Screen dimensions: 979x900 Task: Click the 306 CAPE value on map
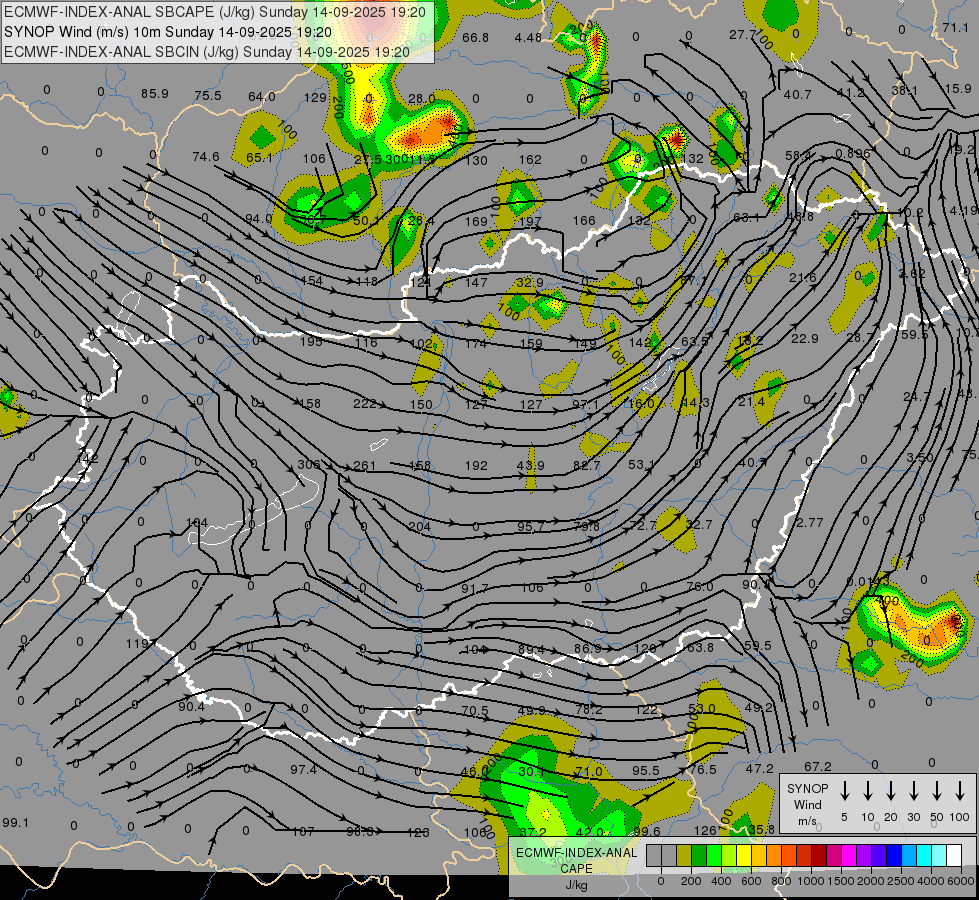(308, 464)
